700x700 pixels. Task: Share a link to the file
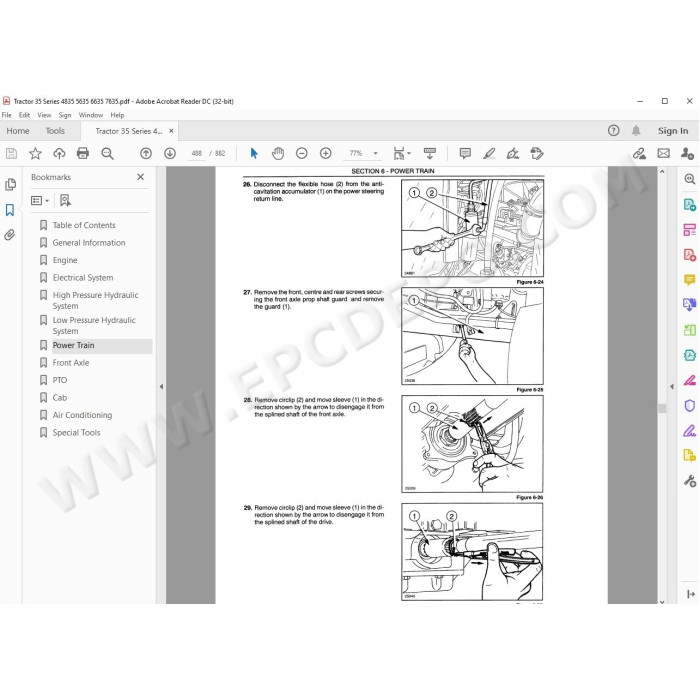click(x=640, y=154)
